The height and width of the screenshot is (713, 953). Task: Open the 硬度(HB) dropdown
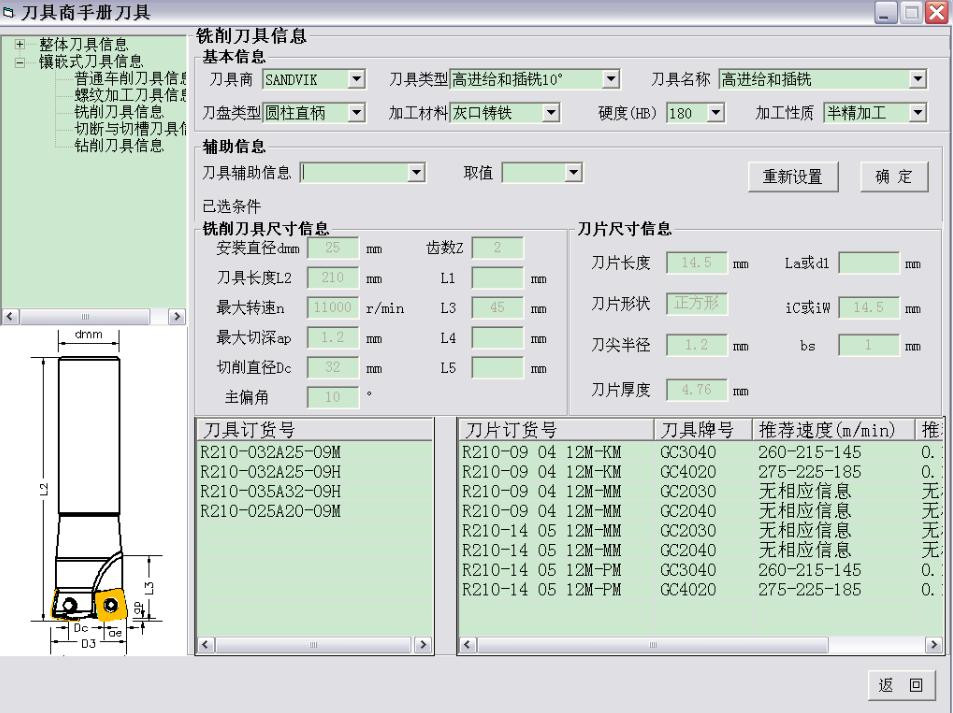[x=714, y=113]
